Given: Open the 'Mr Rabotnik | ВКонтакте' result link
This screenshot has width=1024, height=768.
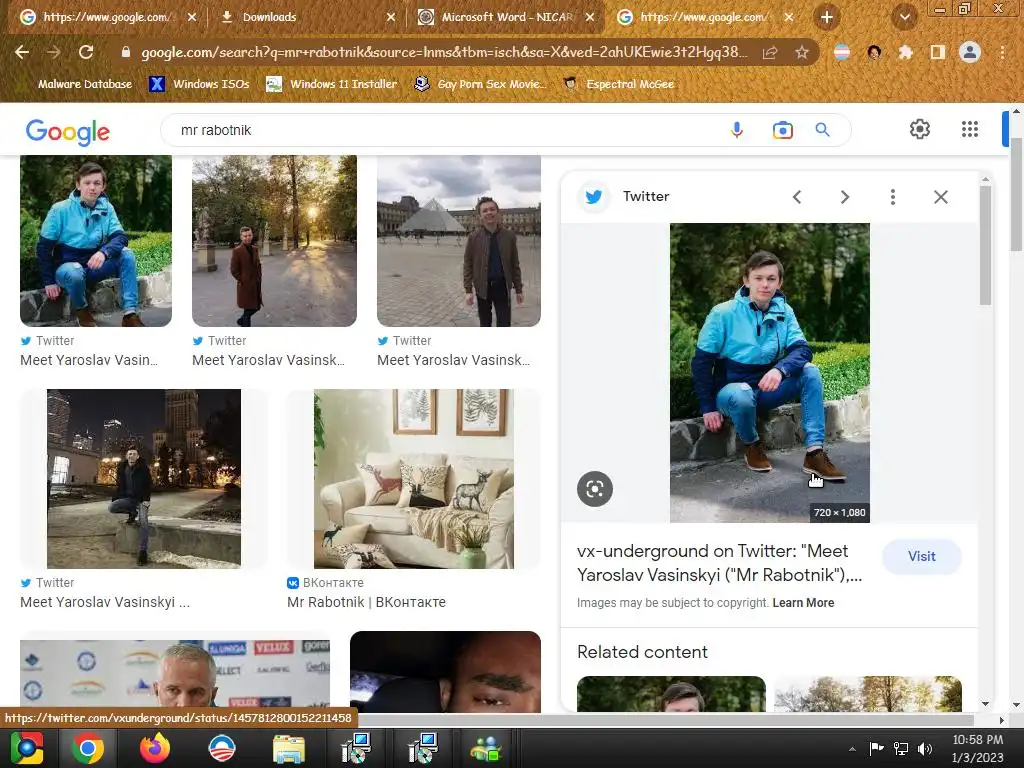Looking at the screenshot, I should click(366, 602).
